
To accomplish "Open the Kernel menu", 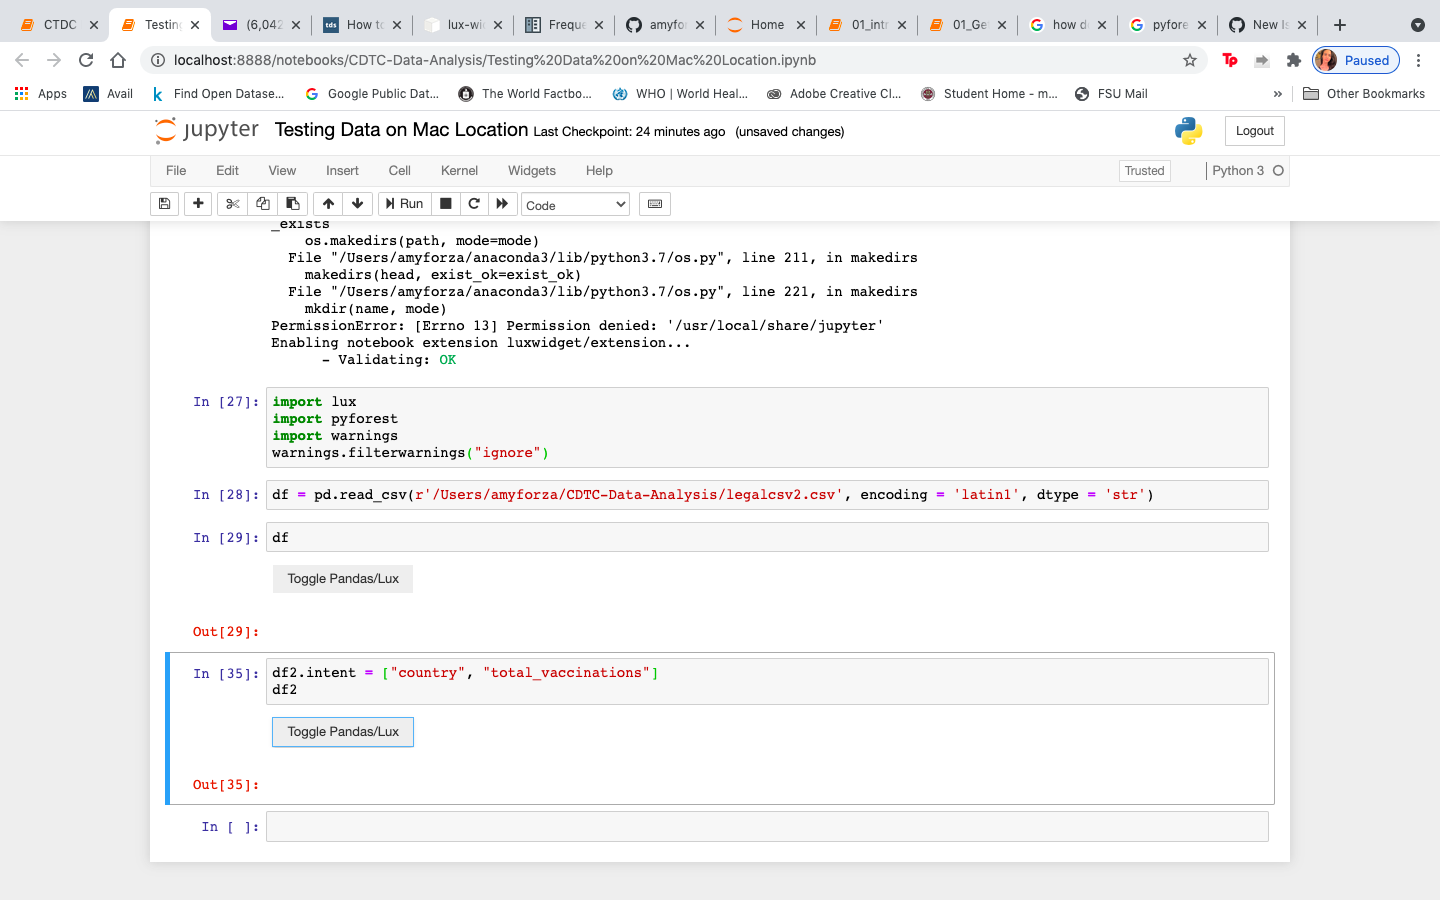I will pyautogui.click(x=459, y=171).
